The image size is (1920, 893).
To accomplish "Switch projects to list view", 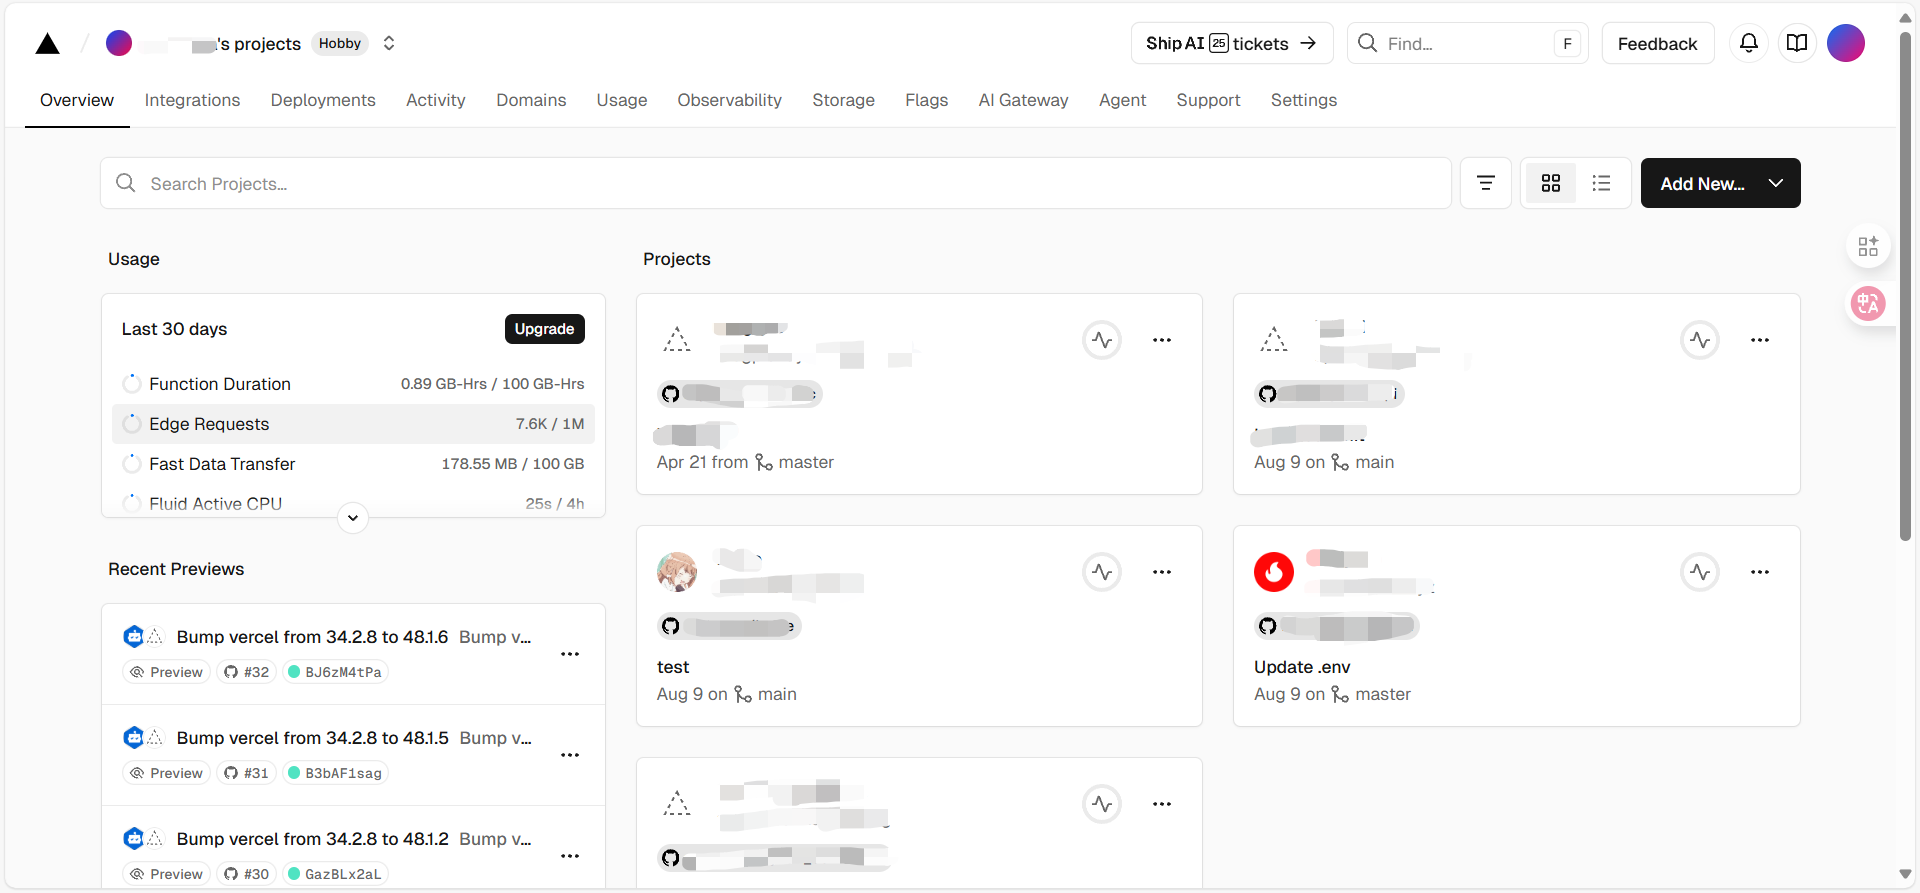I will (x=1601, y=183).
